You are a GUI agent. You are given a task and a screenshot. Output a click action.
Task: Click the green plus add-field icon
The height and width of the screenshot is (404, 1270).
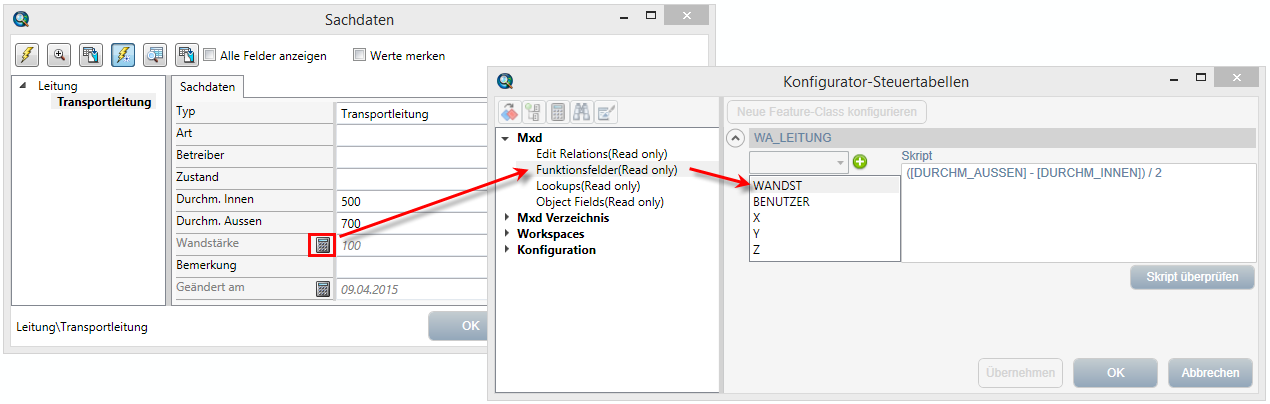[860, 162]
